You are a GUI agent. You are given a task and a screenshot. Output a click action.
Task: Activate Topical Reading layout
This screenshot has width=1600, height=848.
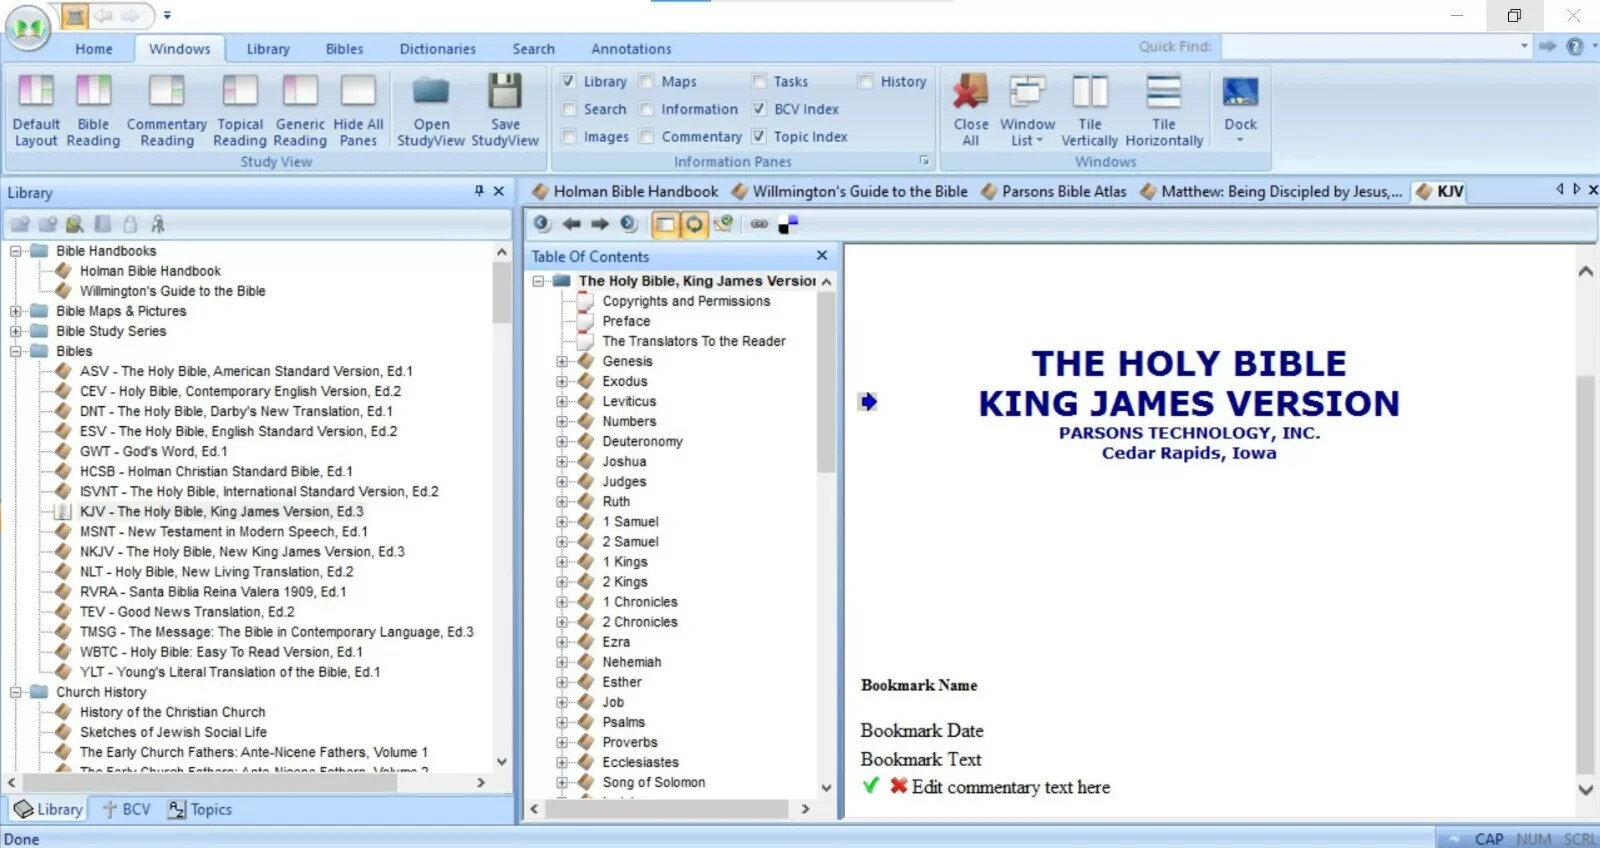[x=240, y=110]
